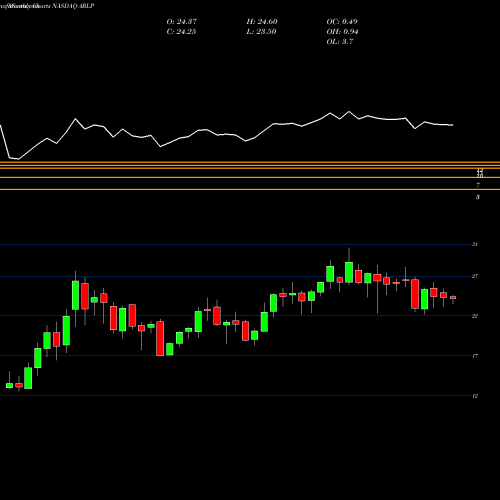Click the 22 price axis label
This screenshot has height=500, width=500.
[x=475, y=316]
